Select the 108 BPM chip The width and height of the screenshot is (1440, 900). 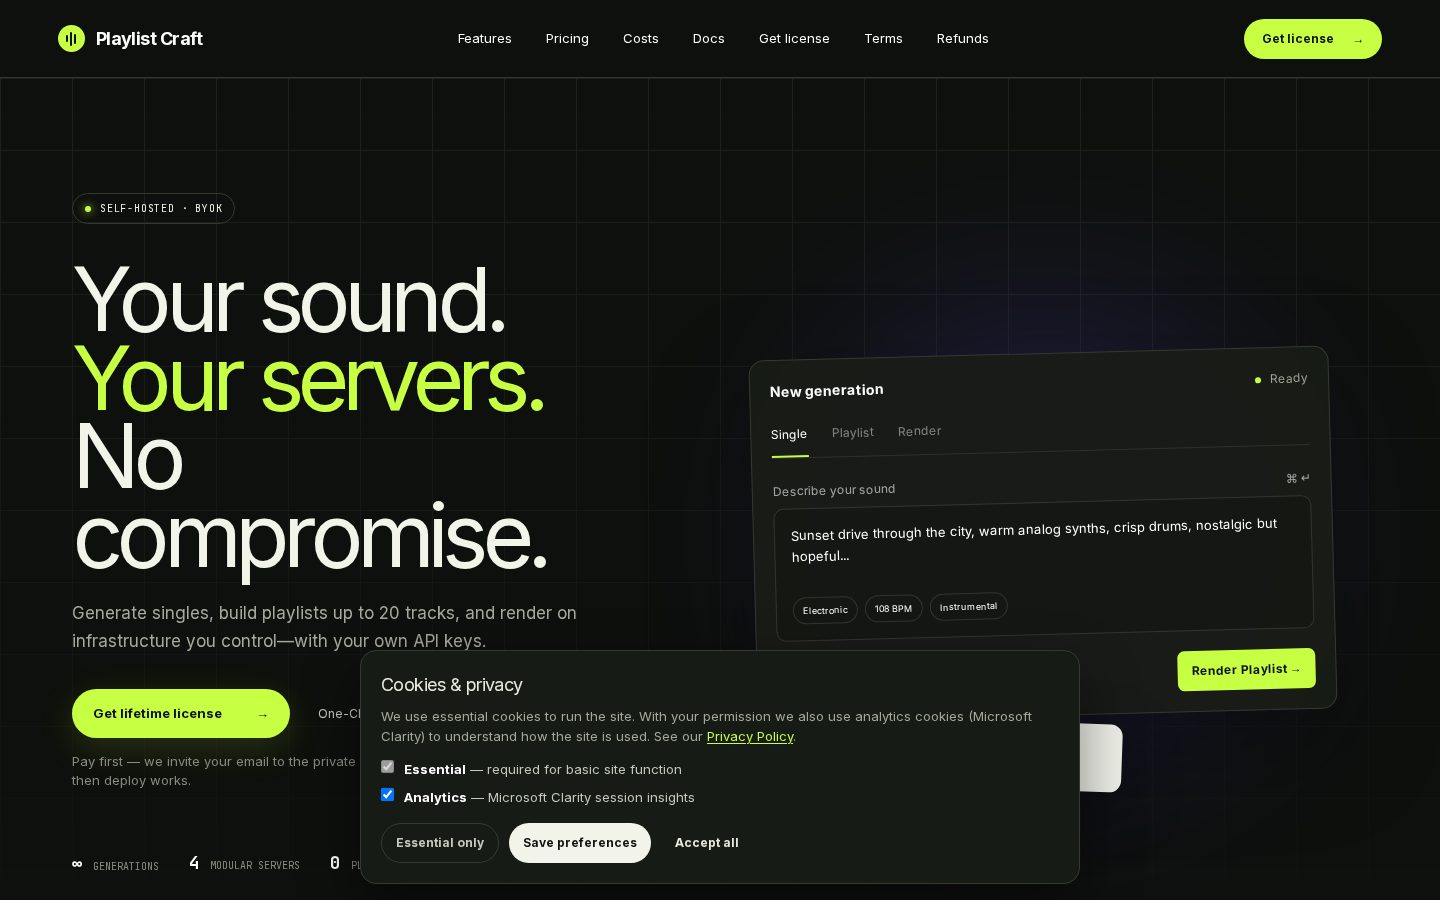[x=893, y=608]
